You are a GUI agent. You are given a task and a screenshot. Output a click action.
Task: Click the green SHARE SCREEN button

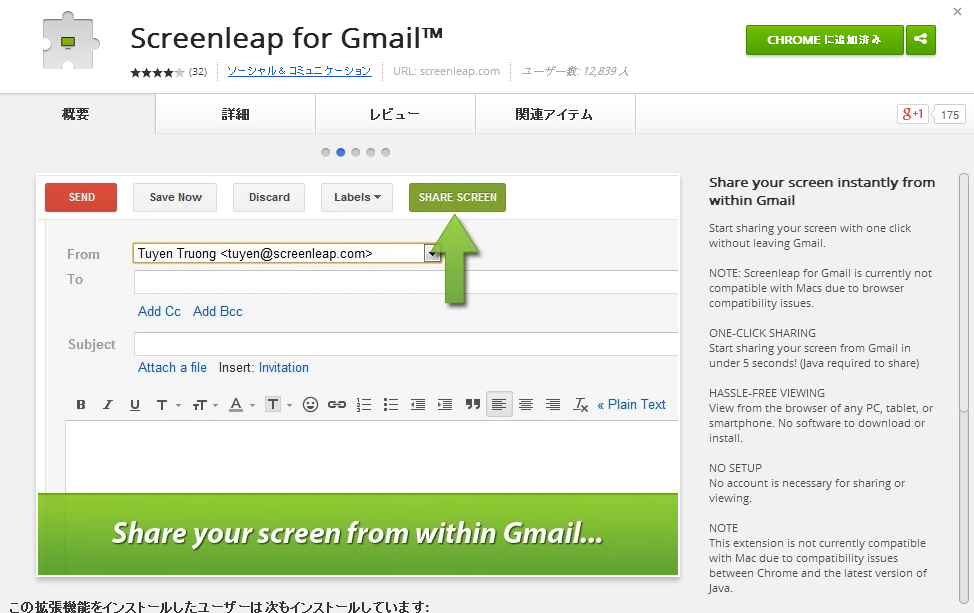pos(457,198)
